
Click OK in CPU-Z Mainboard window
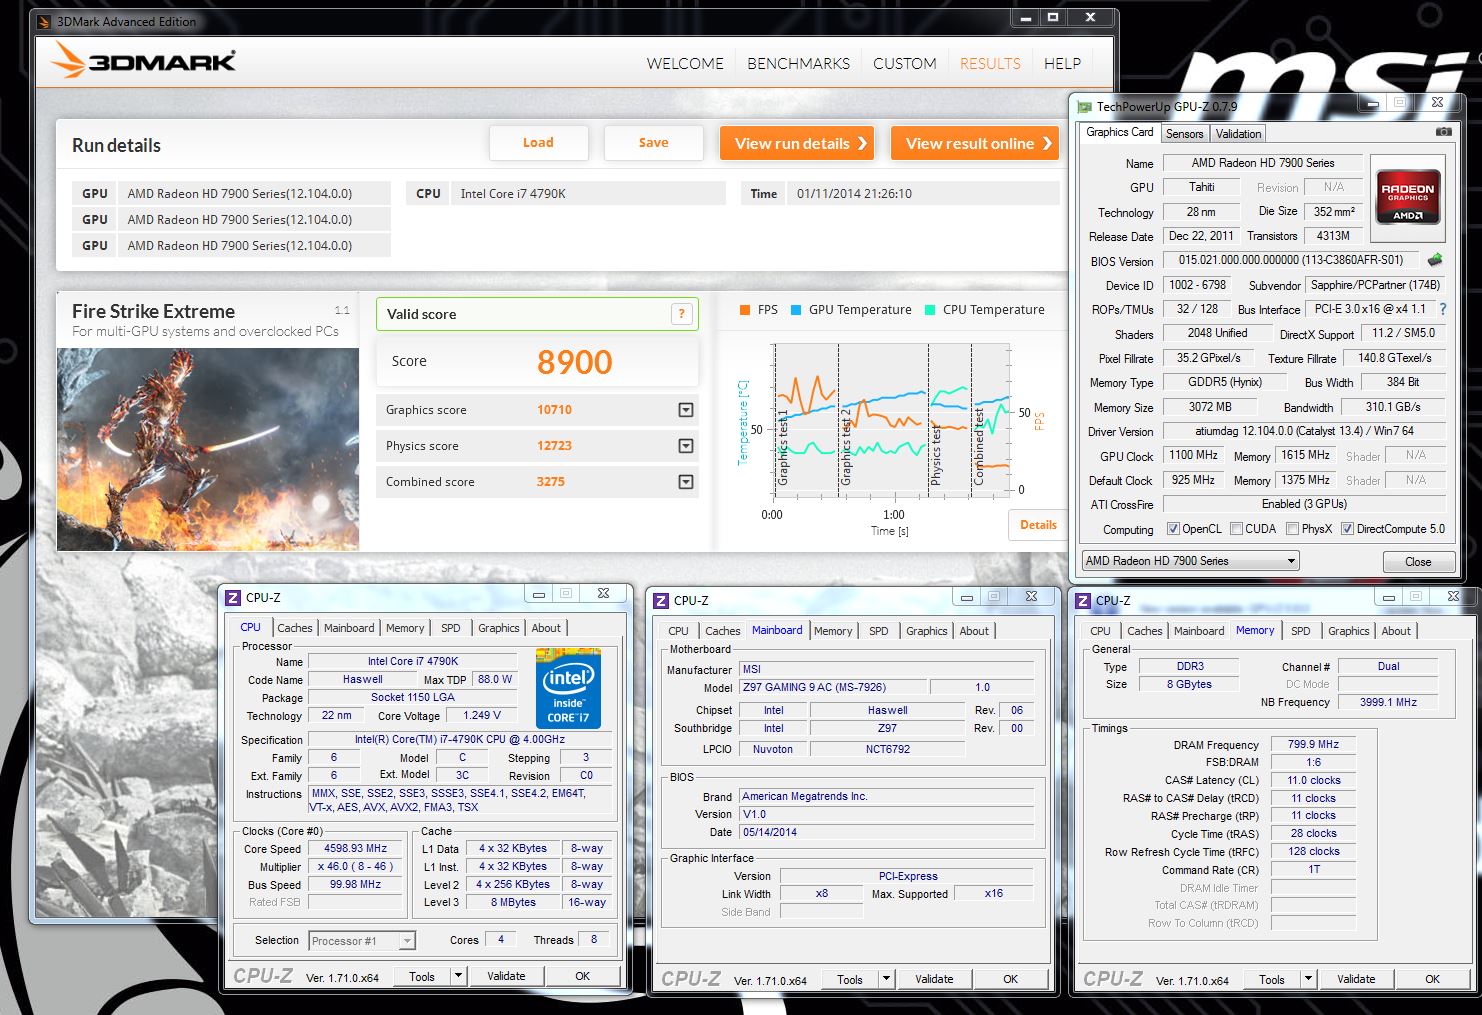click(1011, 980)
